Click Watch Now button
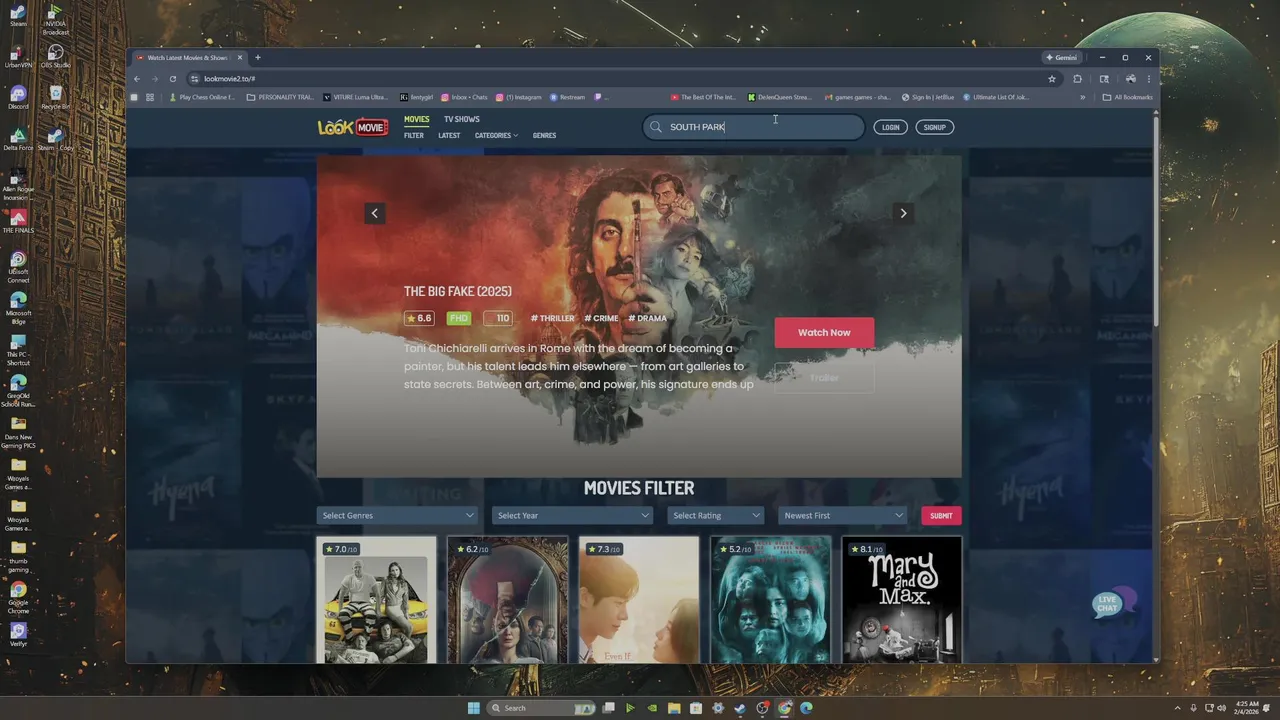This screenshot has width=1280, height=720. pos(824,333)
